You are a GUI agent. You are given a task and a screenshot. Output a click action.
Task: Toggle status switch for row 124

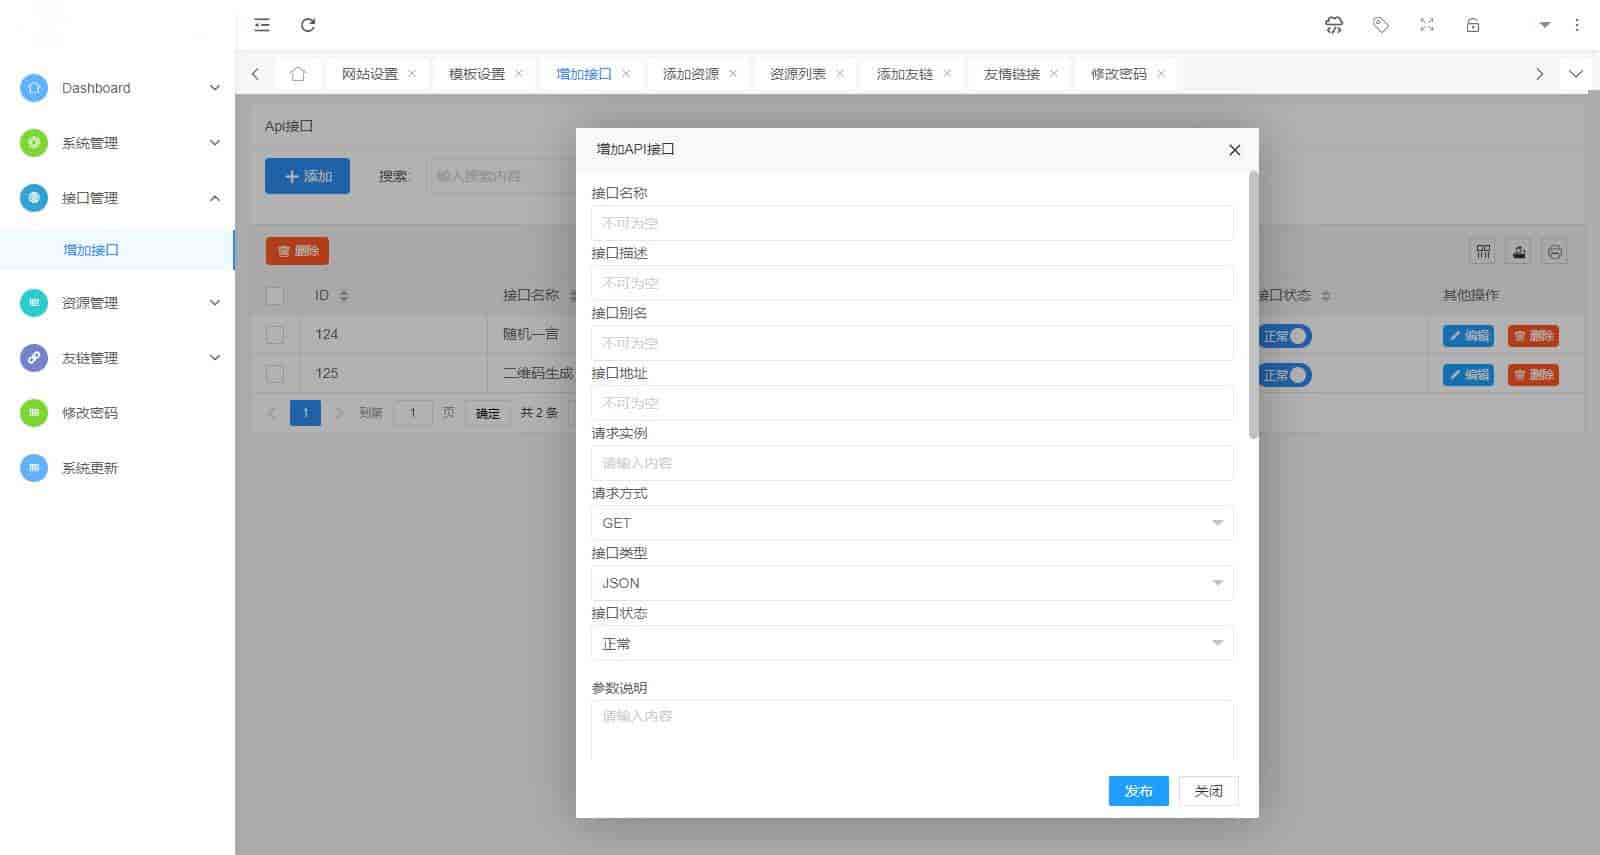click(x=1285, y=336)
